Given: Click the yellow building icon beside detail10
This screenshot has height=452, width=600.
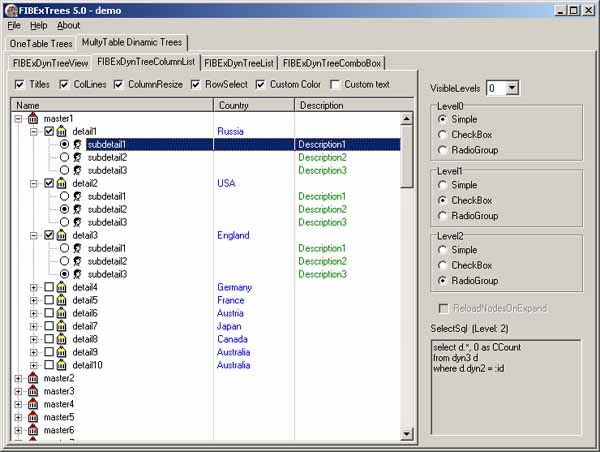Looking at the screenshot, I should [62, 366].
